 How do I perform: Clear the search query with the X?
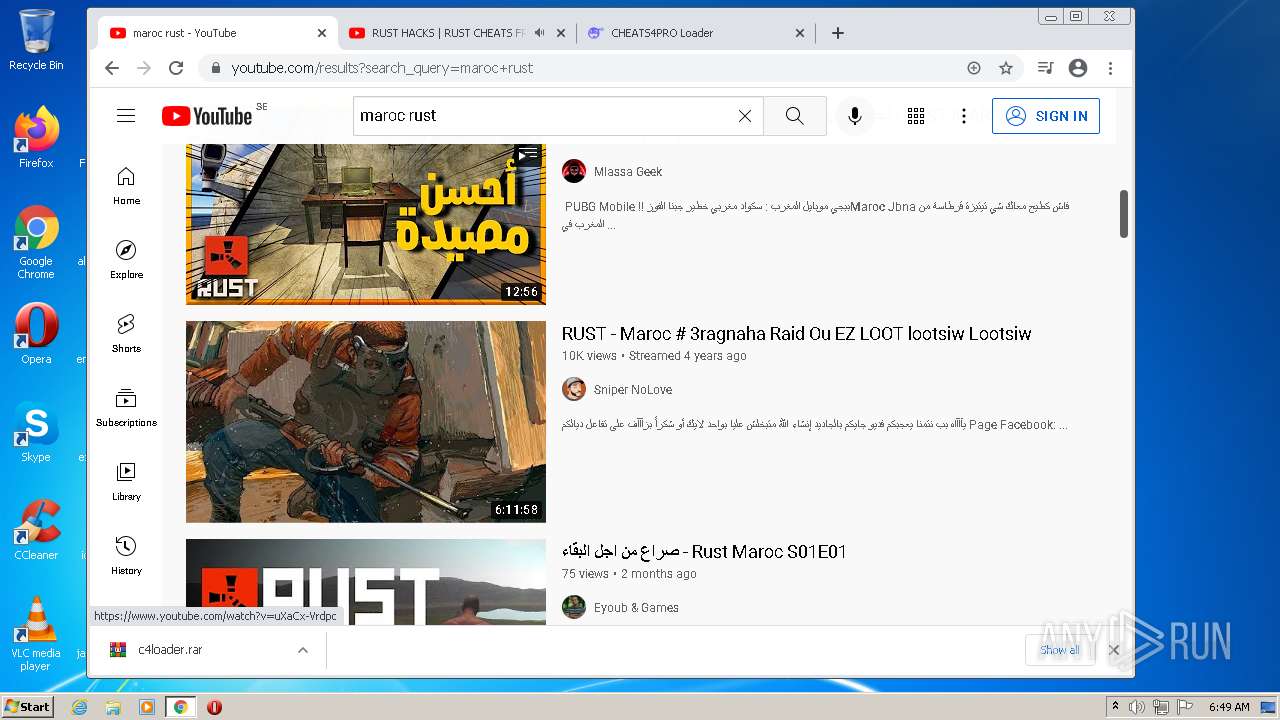[x=745, y=116]
